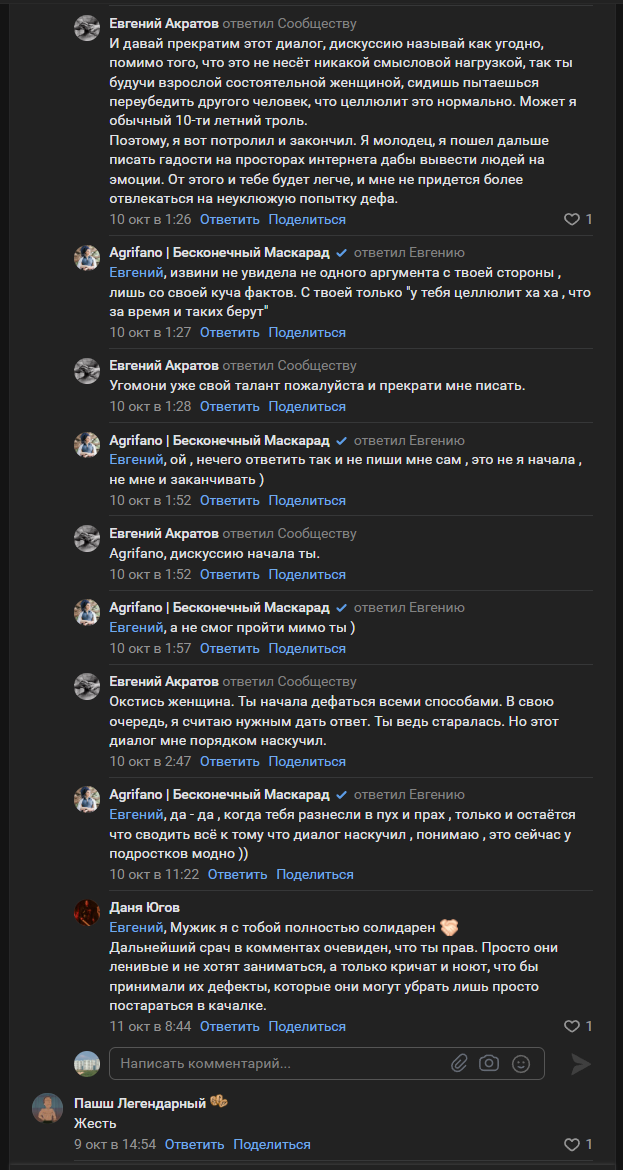Click Пашш Легендарный's avatar picture
Image resolution: width=623 pixels, height=1170 pixels.
47,1107
